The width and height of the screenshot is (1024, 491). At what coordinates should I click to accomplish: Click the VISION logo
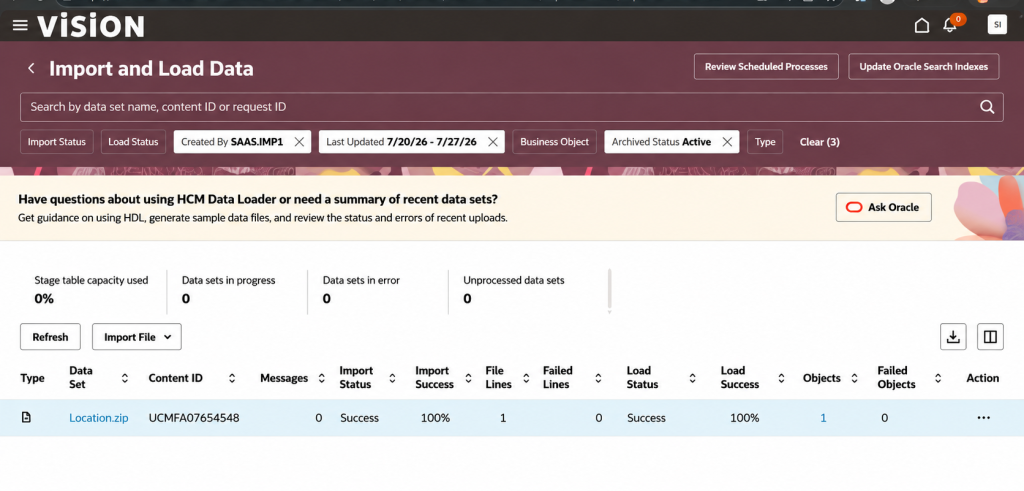tap(91, 25)
